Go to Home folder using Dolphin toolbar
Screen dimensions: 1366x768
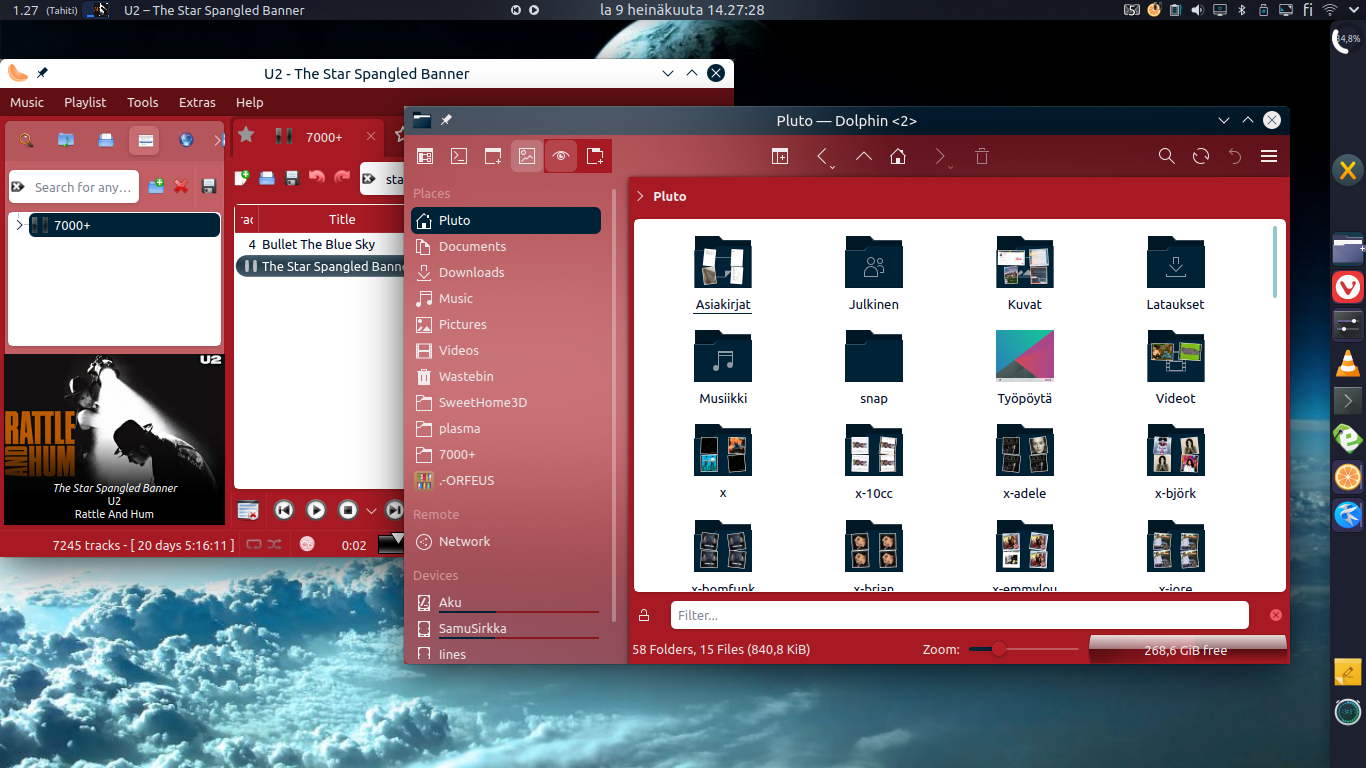(898, 156)
